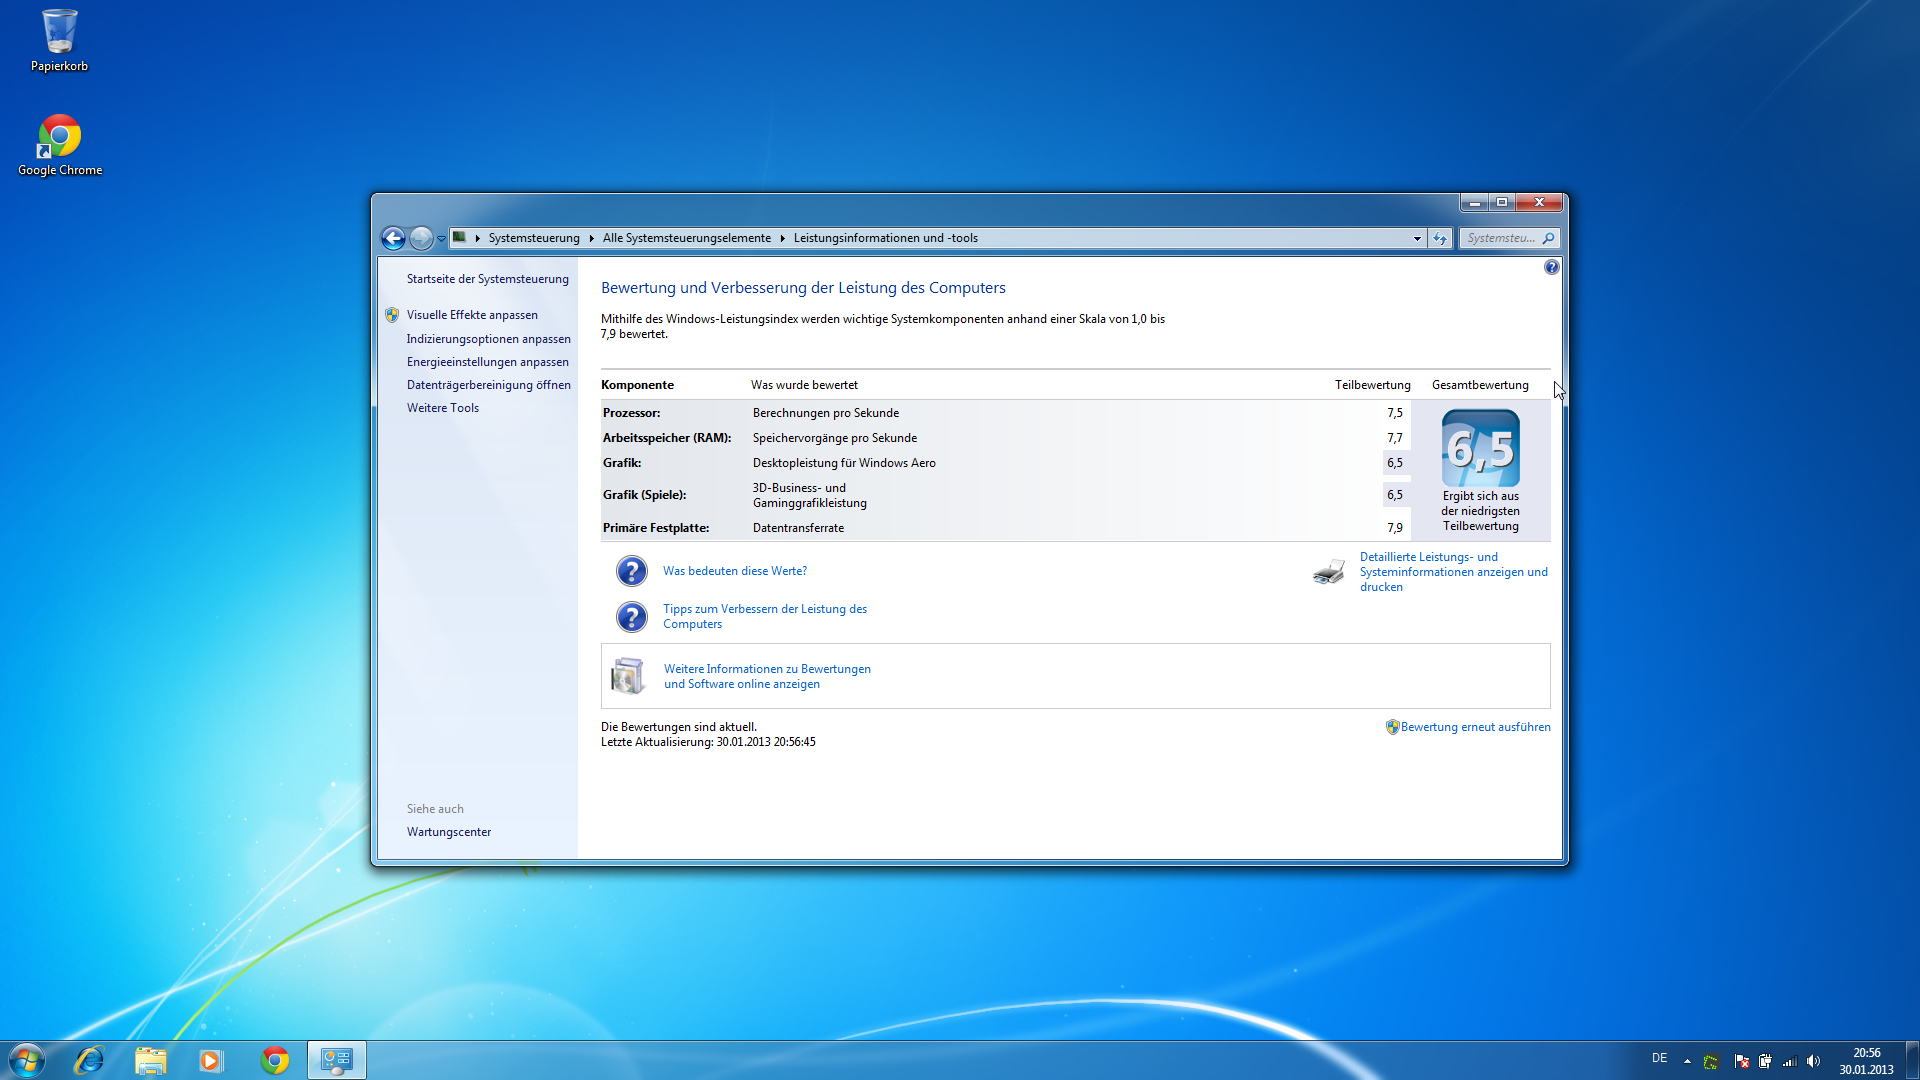Click 'Bewertung erneut ausführen' link

point(1475,727)
